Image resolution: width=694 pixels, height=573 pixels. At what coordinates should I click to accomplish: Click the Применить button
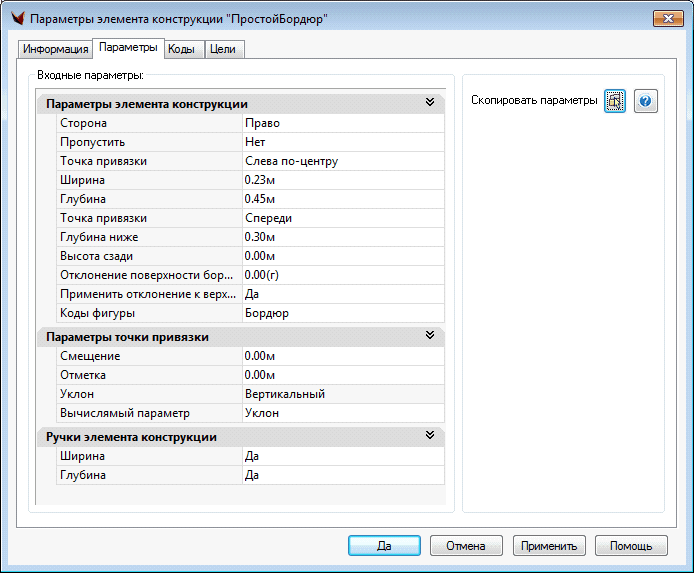pos(548,546)
